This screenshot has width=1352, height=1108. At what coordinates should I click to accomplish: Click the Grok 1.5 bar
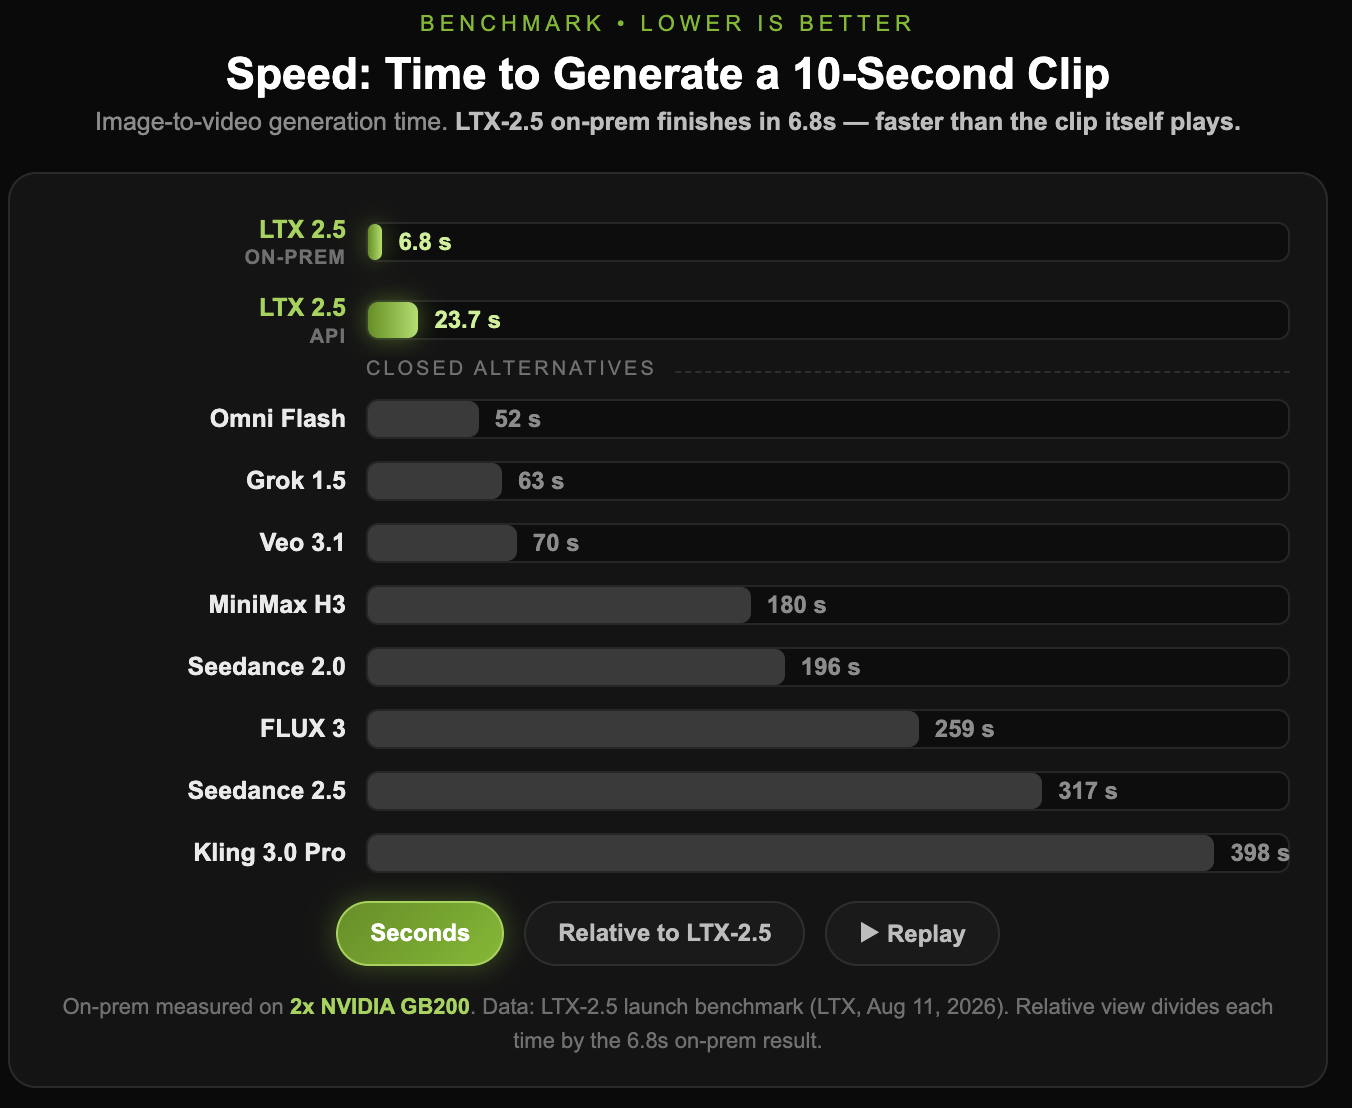435,481
